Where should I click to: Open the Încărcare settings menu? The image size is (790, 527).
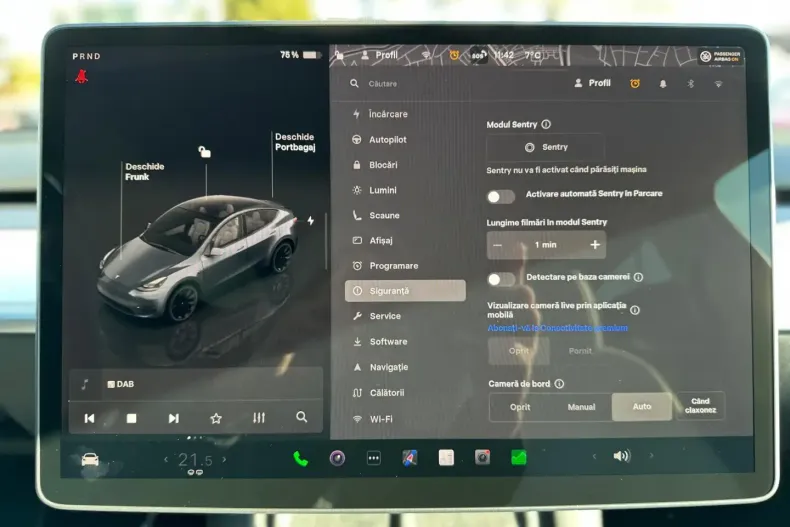pyautogui.click(x=380, y=114)
